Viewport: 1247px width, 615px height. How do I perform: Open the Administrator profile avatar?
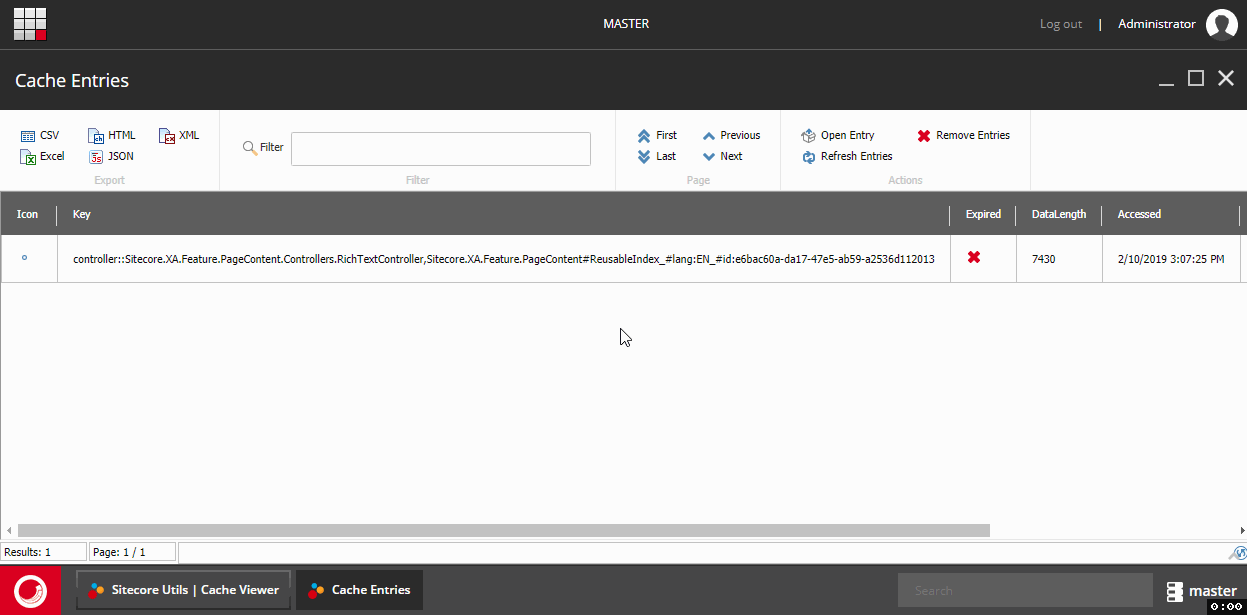[1222, 24]
